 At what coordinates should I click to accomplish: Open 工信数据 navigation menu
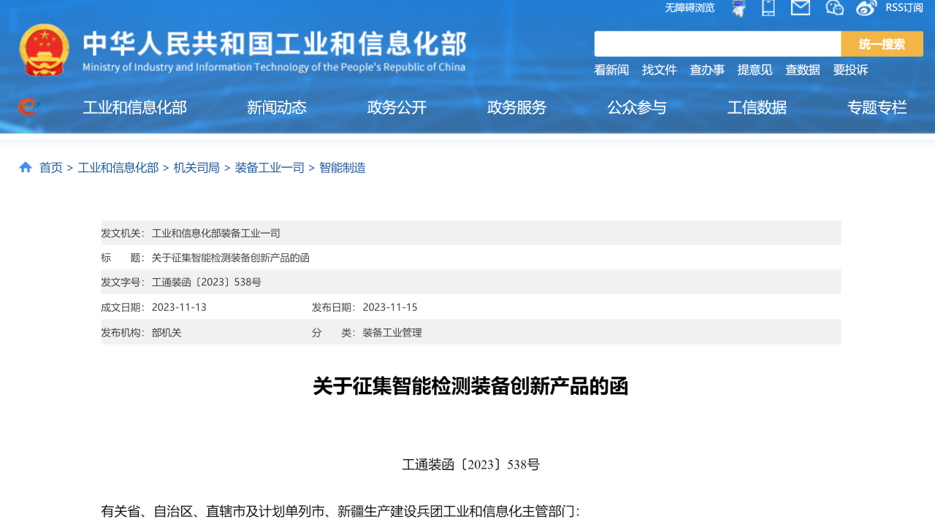point(757,107)
